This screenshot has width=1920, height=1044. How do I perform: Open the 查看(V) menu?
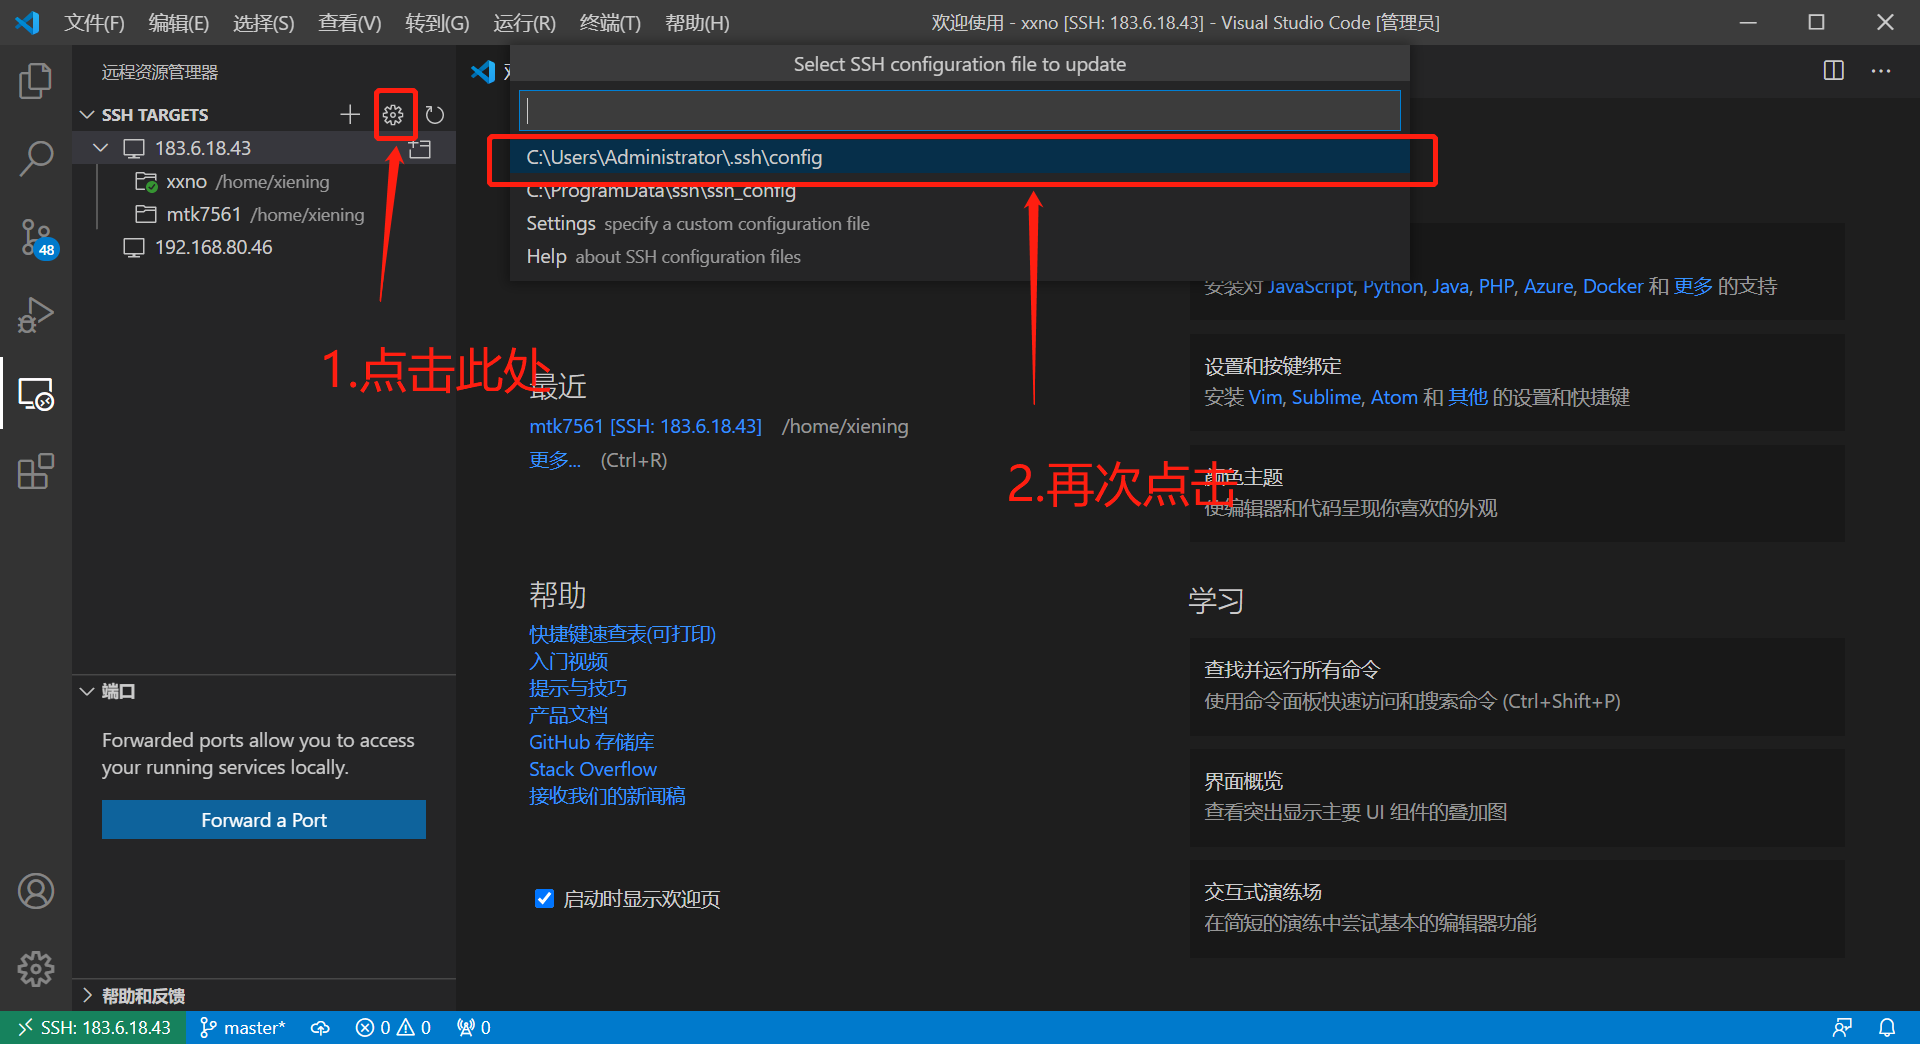(349, 22)
